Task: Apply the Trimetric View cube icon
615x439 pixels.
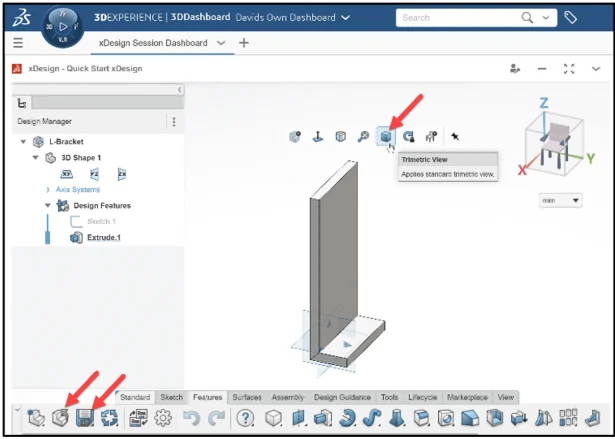Action: [x=385, y=137]
